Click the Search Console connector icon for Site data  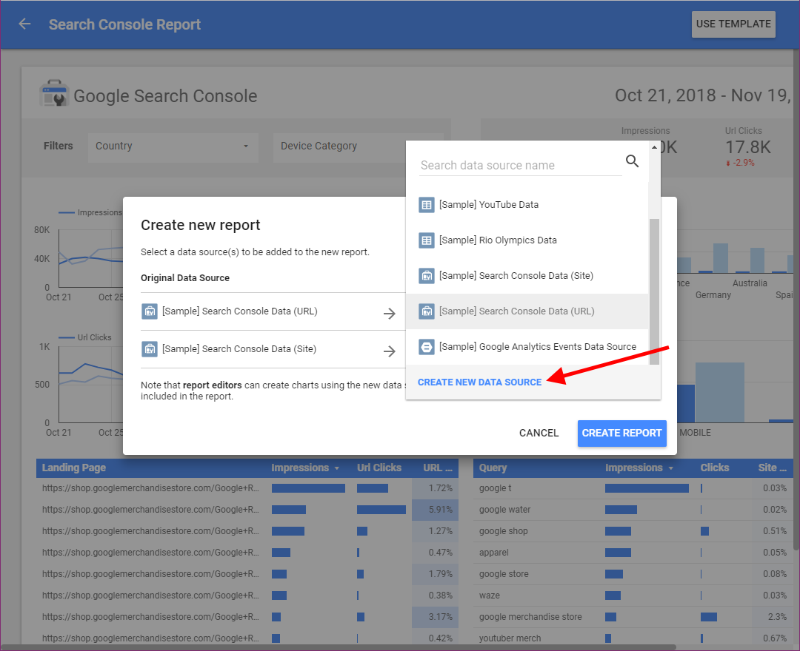click(426, 276)
